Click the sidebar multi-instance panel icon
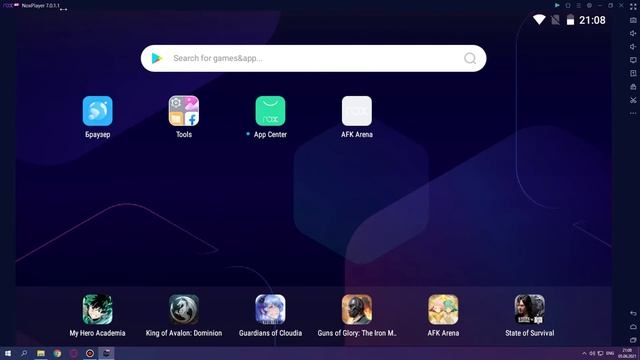This screenshot has width=640, height=360. [x=633, y=73]
